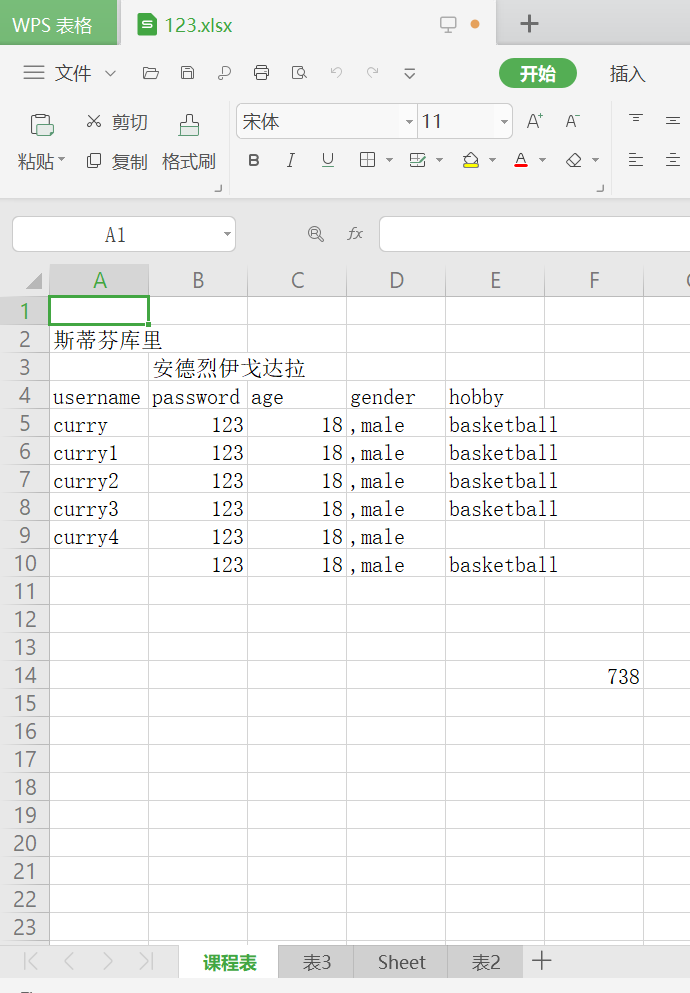The image size is (690, 993).
Task: Click cell containing 安德烈伊戈达拉
Action: (x=198, y=367)
